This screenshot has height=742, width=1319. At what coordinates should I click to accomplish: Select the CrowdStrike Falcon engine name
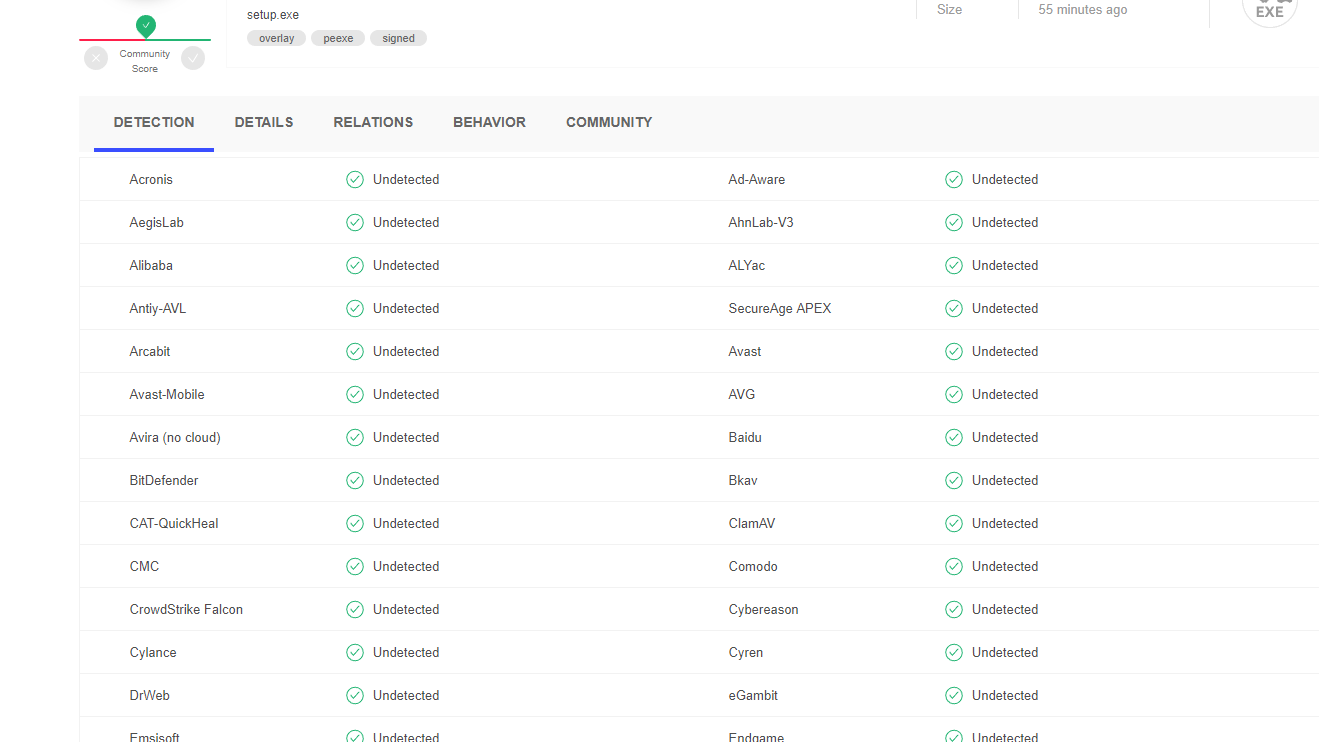(186, 609)
